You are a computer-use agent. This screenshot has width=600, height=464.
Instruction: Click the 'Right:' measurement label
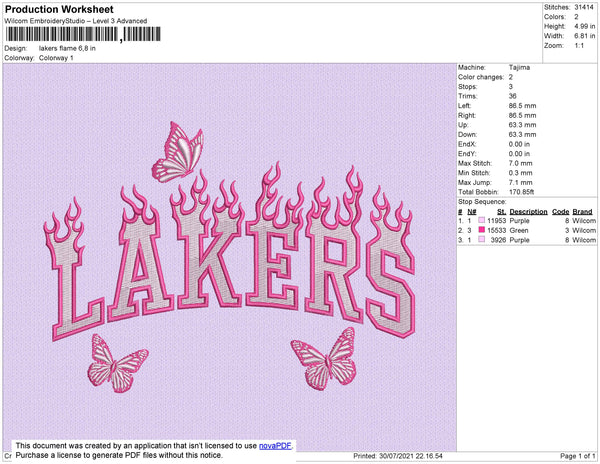466,115
